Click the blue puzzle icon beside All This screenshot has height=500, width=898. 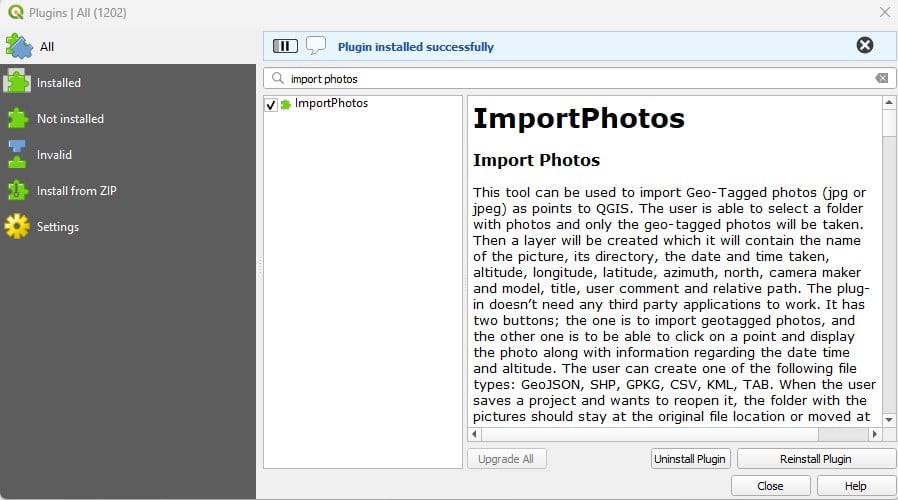(19, 46)
